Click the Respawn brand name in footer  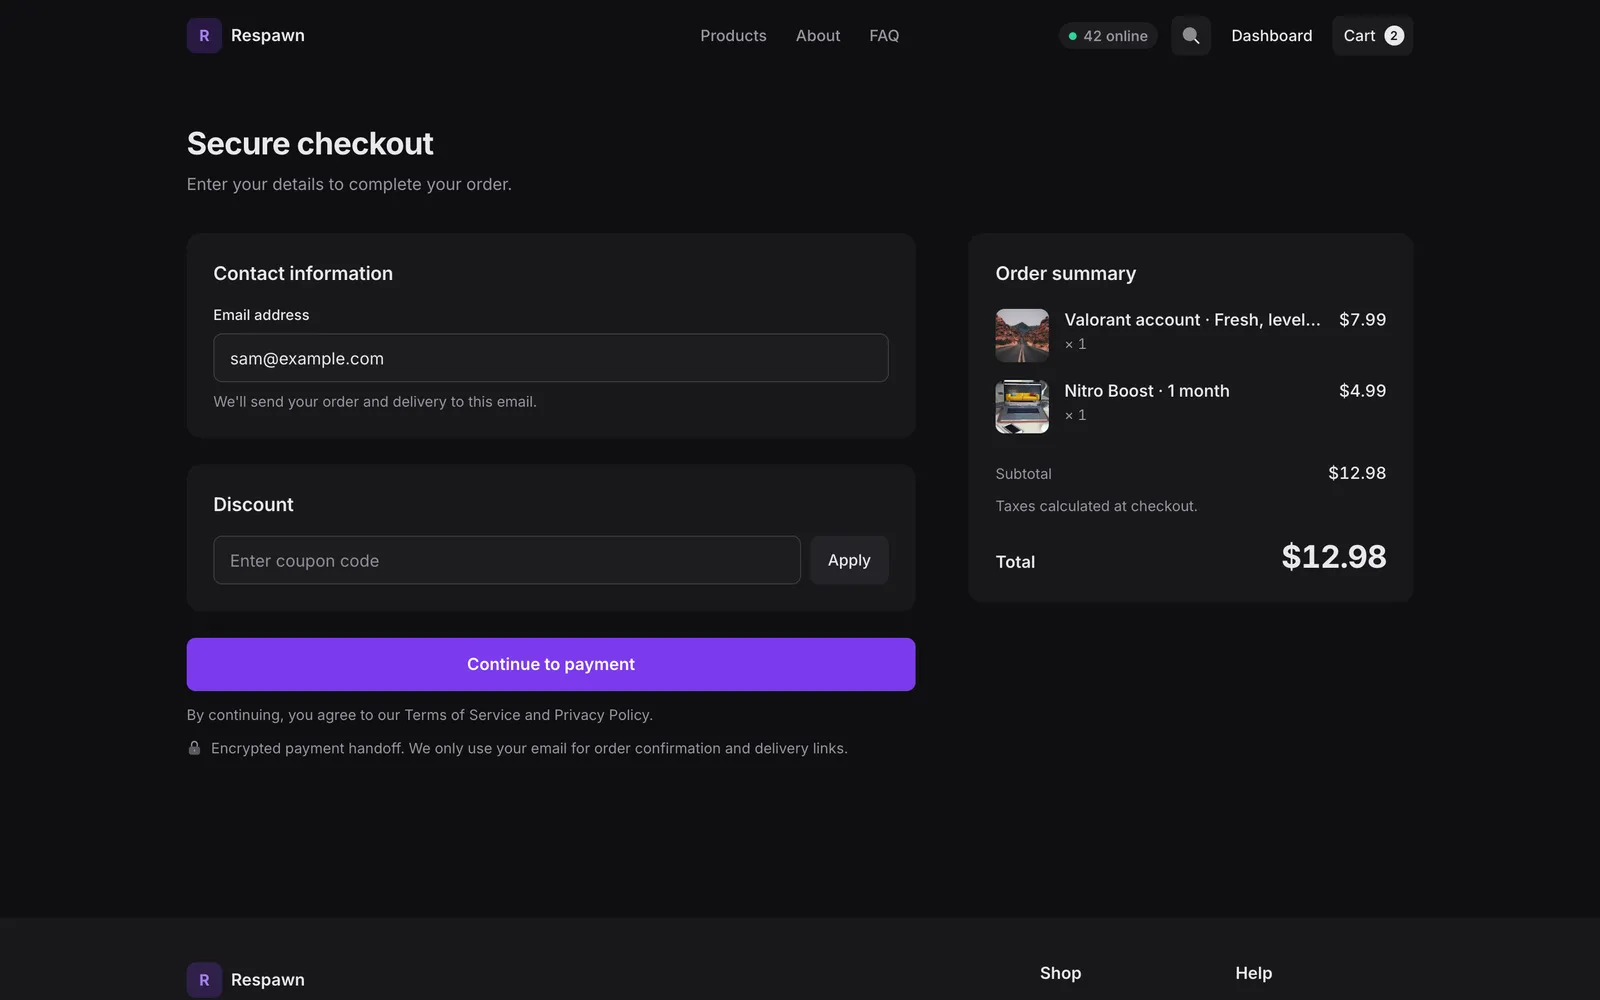(268, 980)
